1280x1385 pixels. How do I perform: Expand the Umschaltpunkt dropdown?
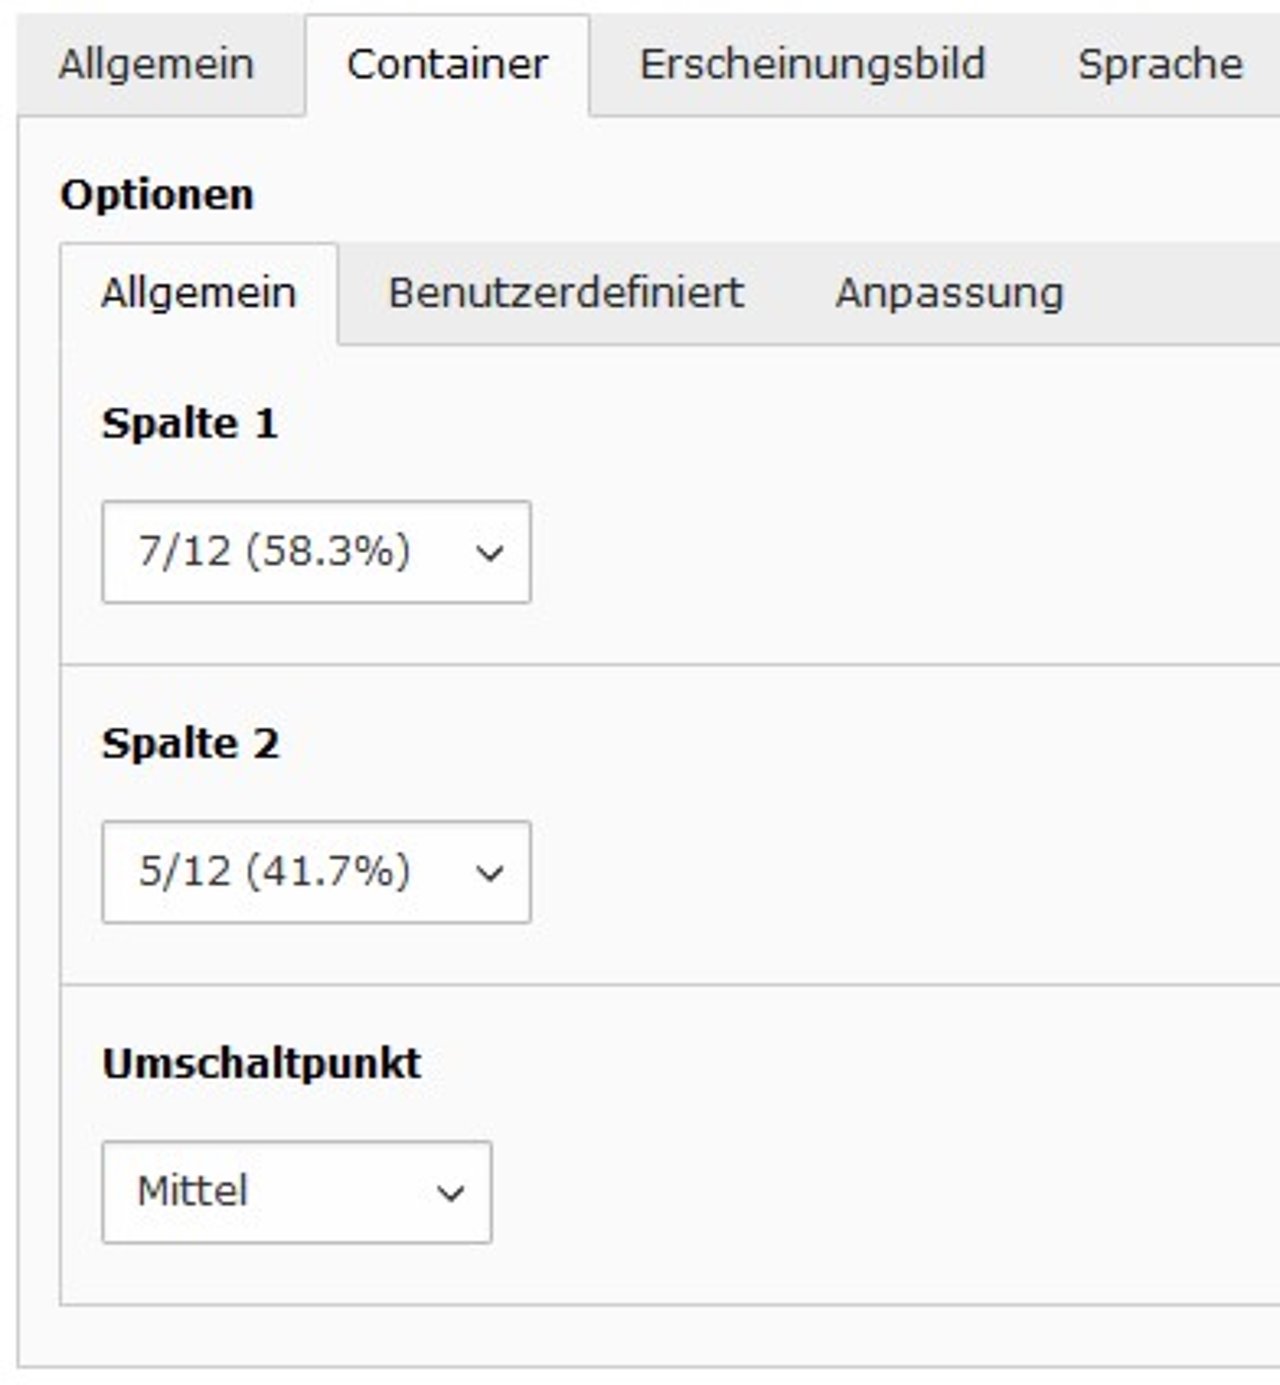296,1192
